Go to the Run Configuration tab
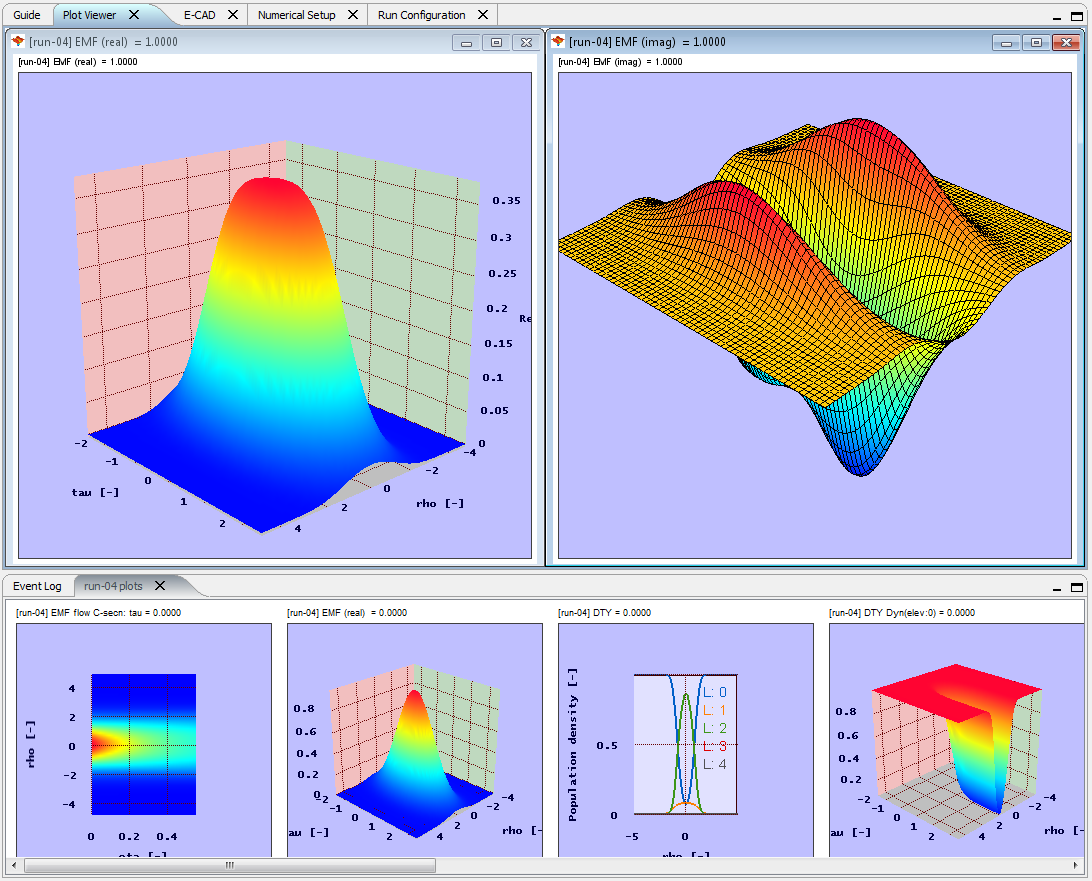This screenshot has height=881, width=1092. [421, 15]
